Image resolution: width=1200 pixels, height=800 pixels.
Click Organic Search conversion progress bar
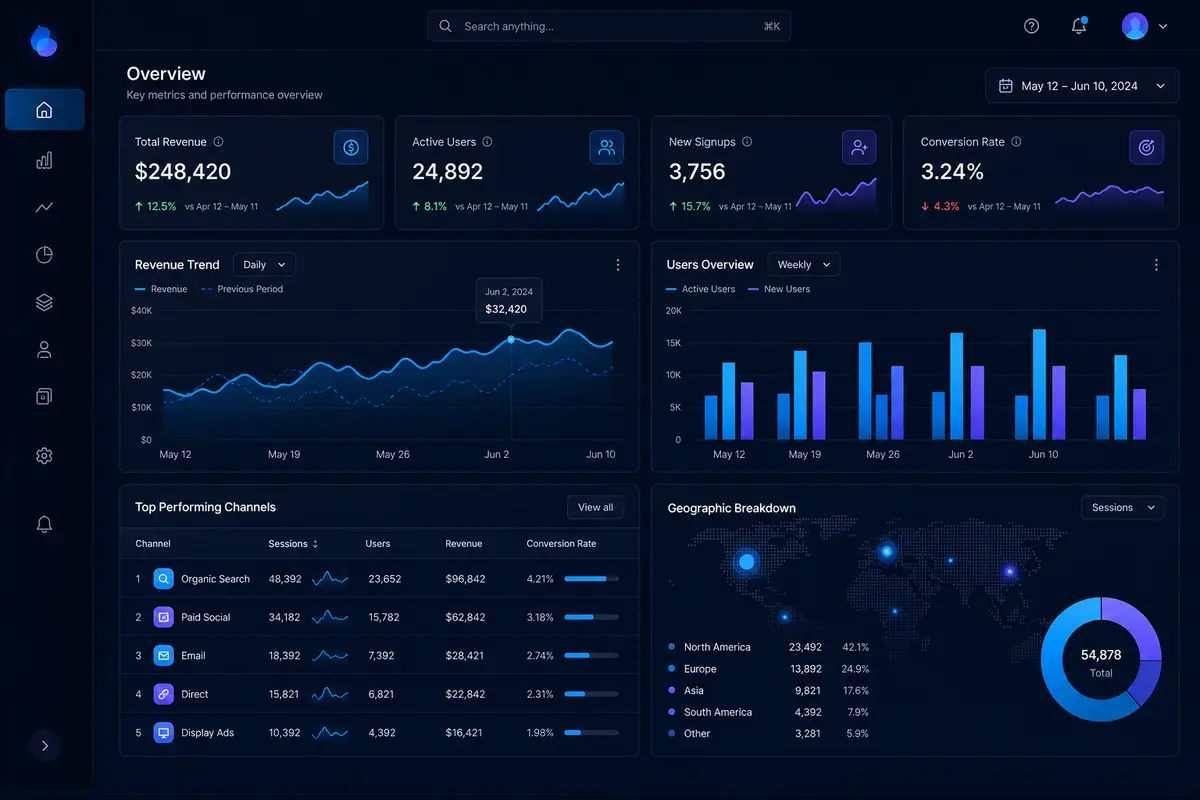(x=591, y=579)
